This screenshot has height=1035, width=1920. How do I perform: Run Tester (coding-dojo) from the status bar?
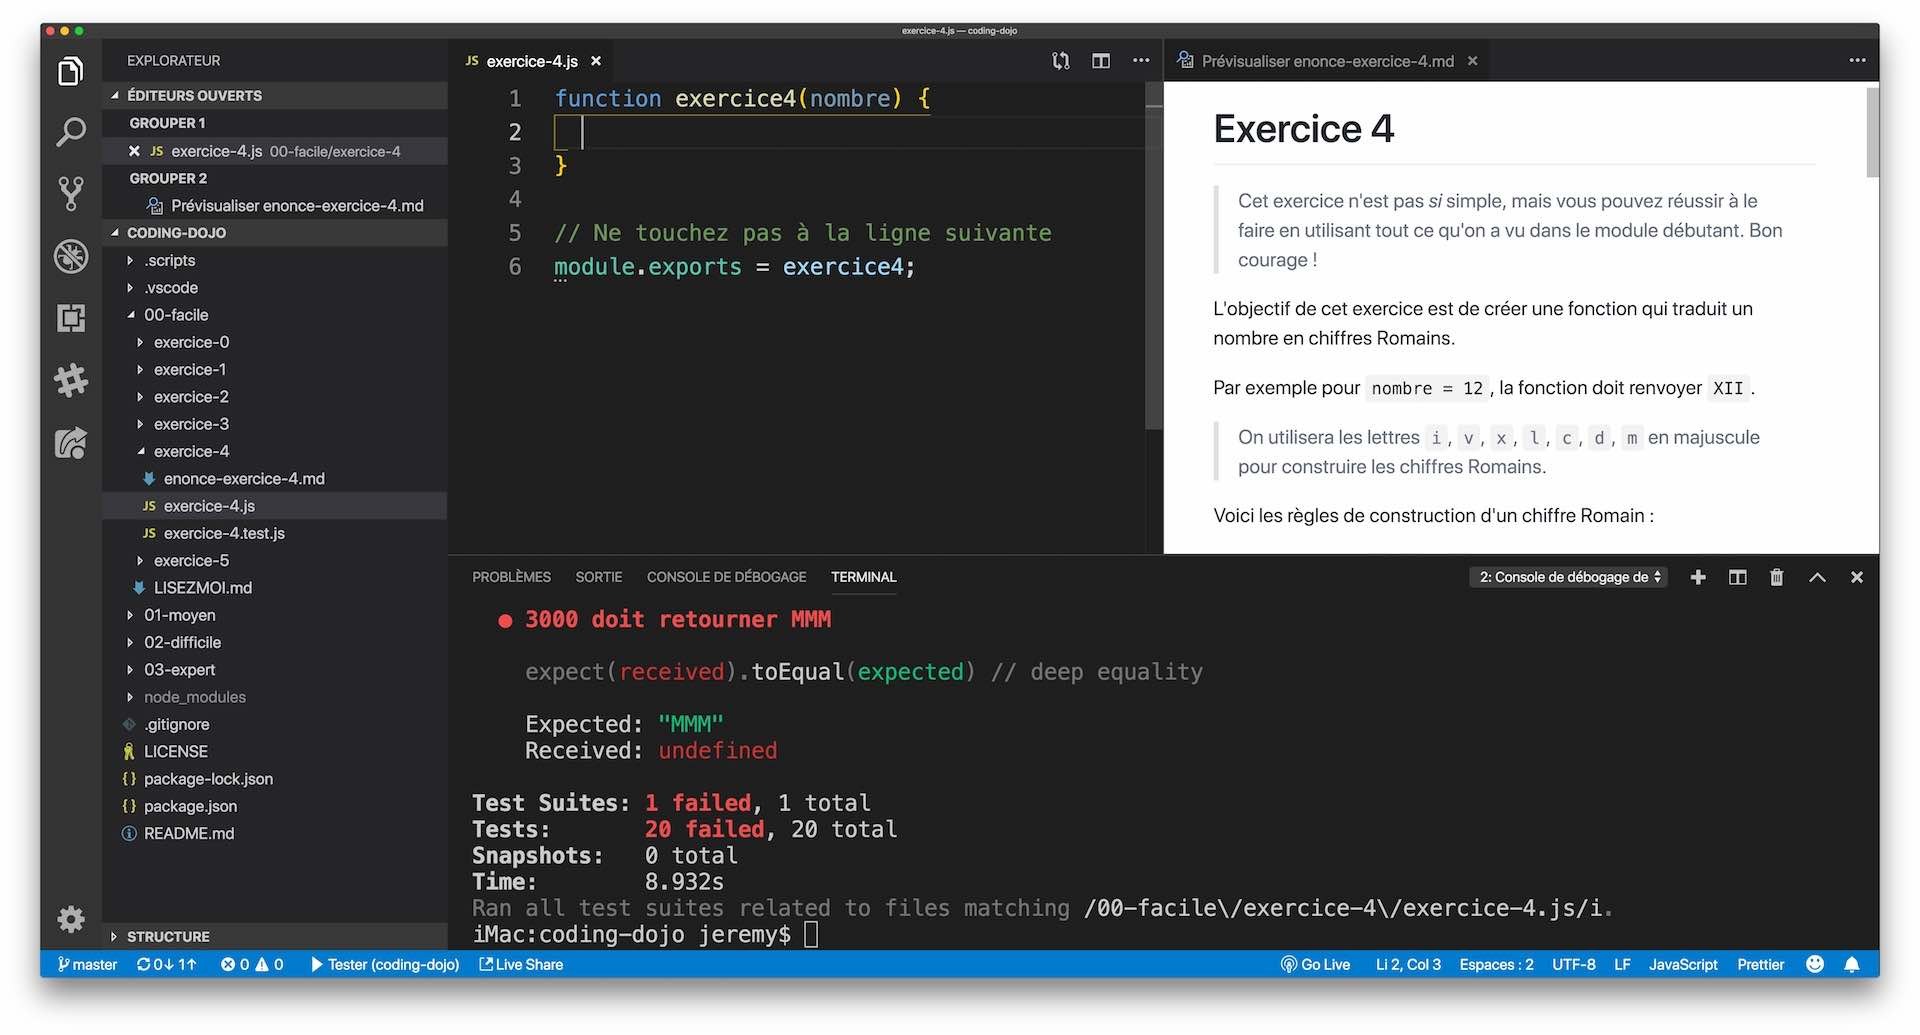coord(385,964)
